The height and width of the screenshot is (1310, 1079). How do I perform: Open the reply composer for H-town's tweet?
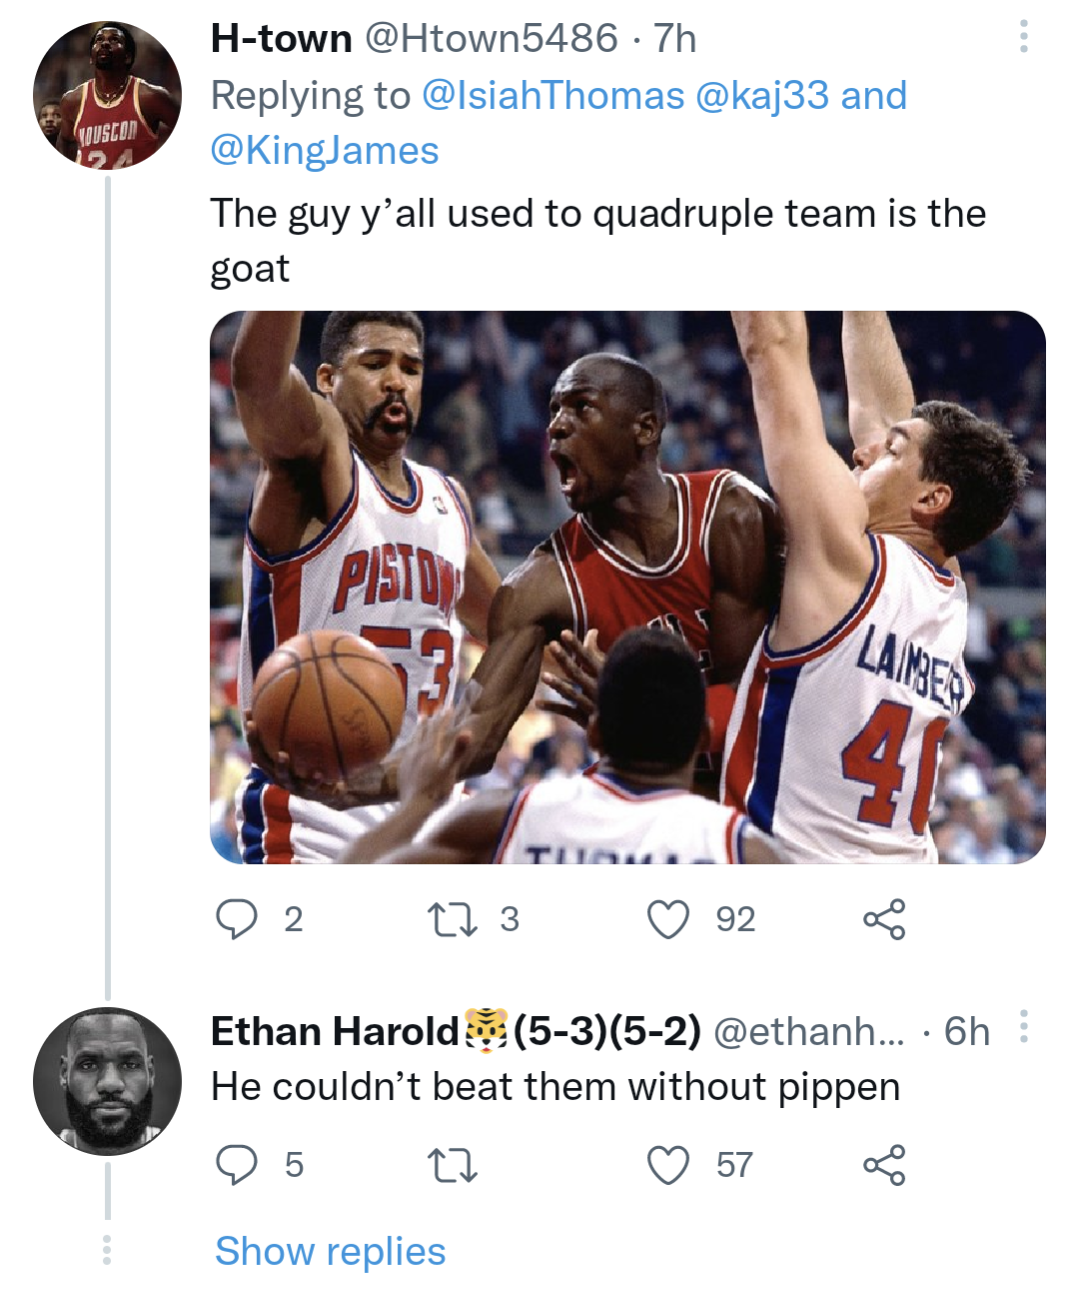[238, 921]
